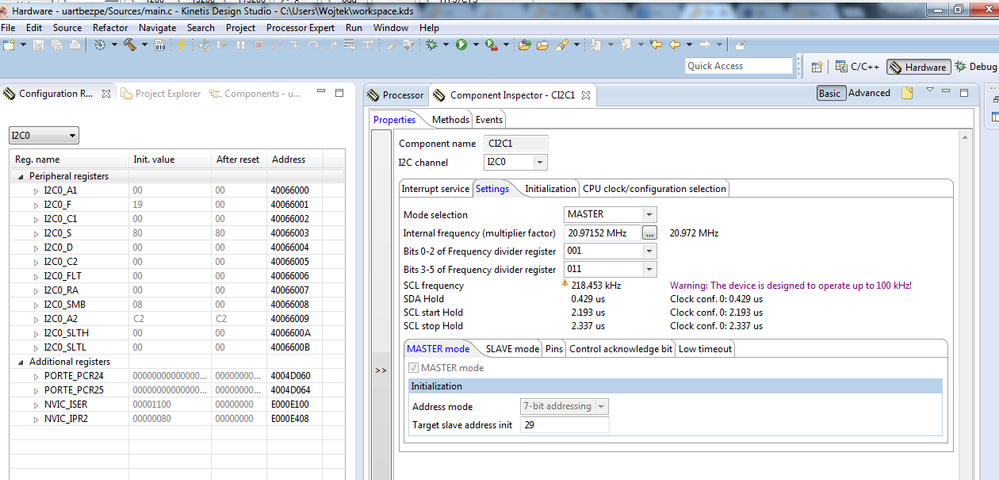Switch inspector view to Advanced
999x480 pixels.
(x=869, y=93)
